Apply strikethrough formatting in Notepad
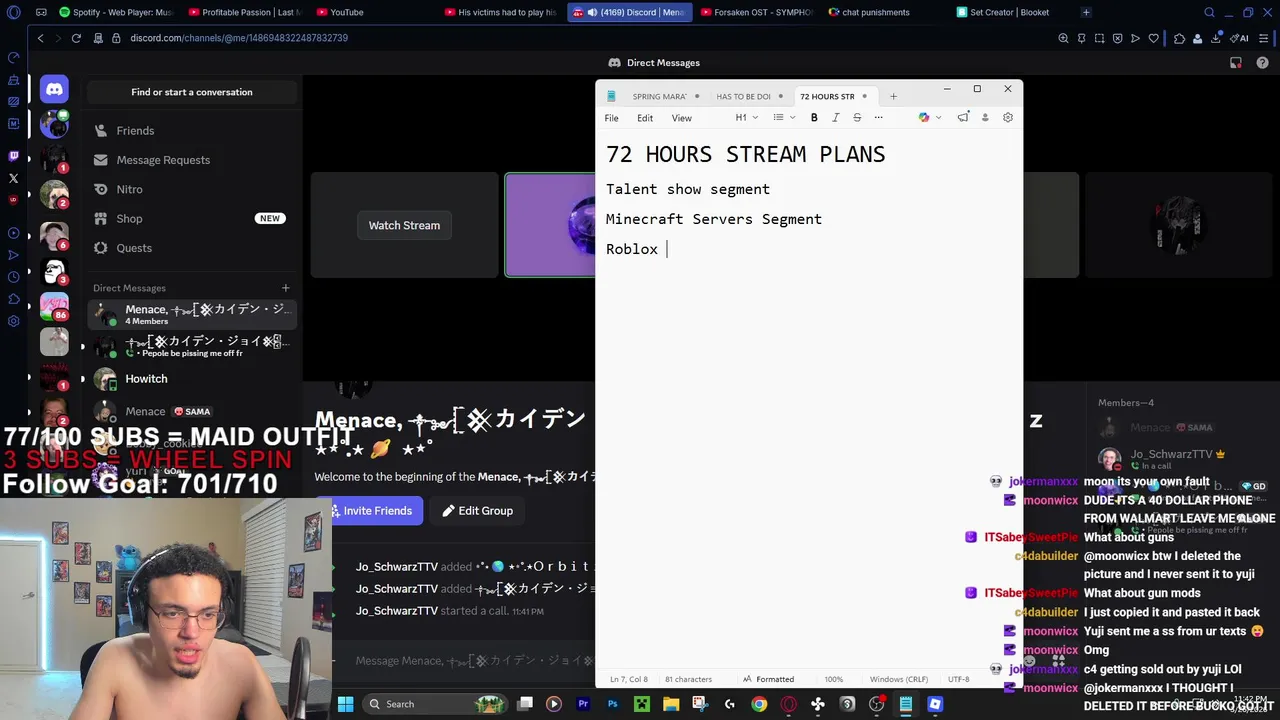The height and width of the screenshot is (720, 1280). click(857, 118)
